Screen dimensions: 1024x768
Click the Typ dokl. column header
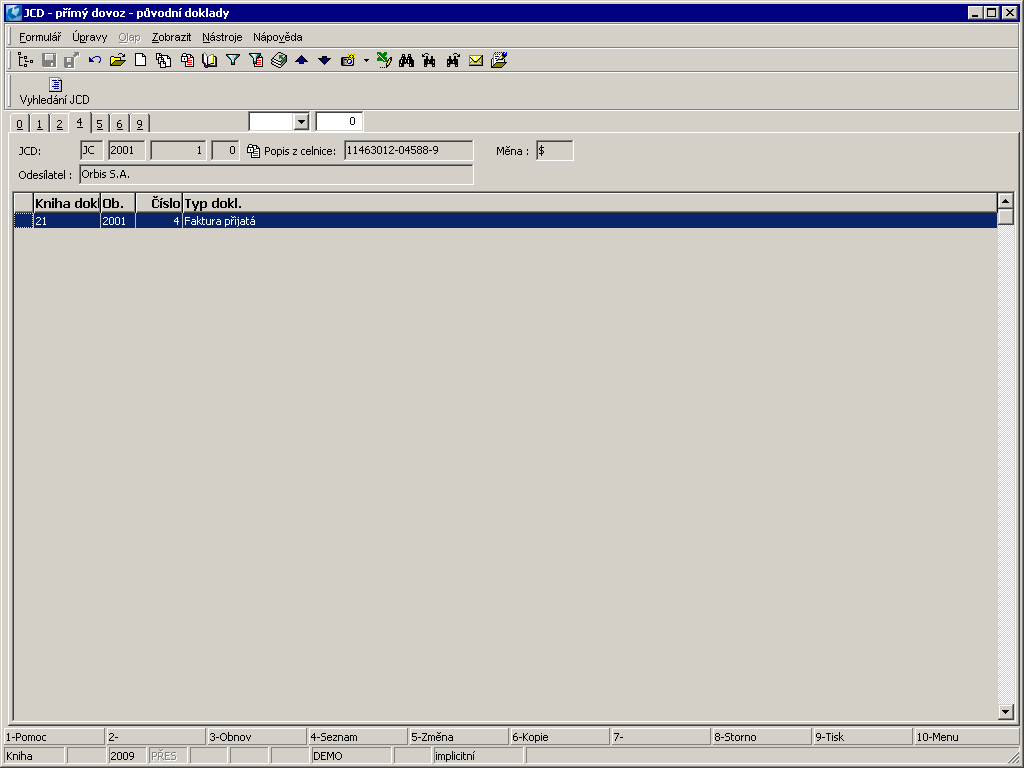tap(590, 203)
